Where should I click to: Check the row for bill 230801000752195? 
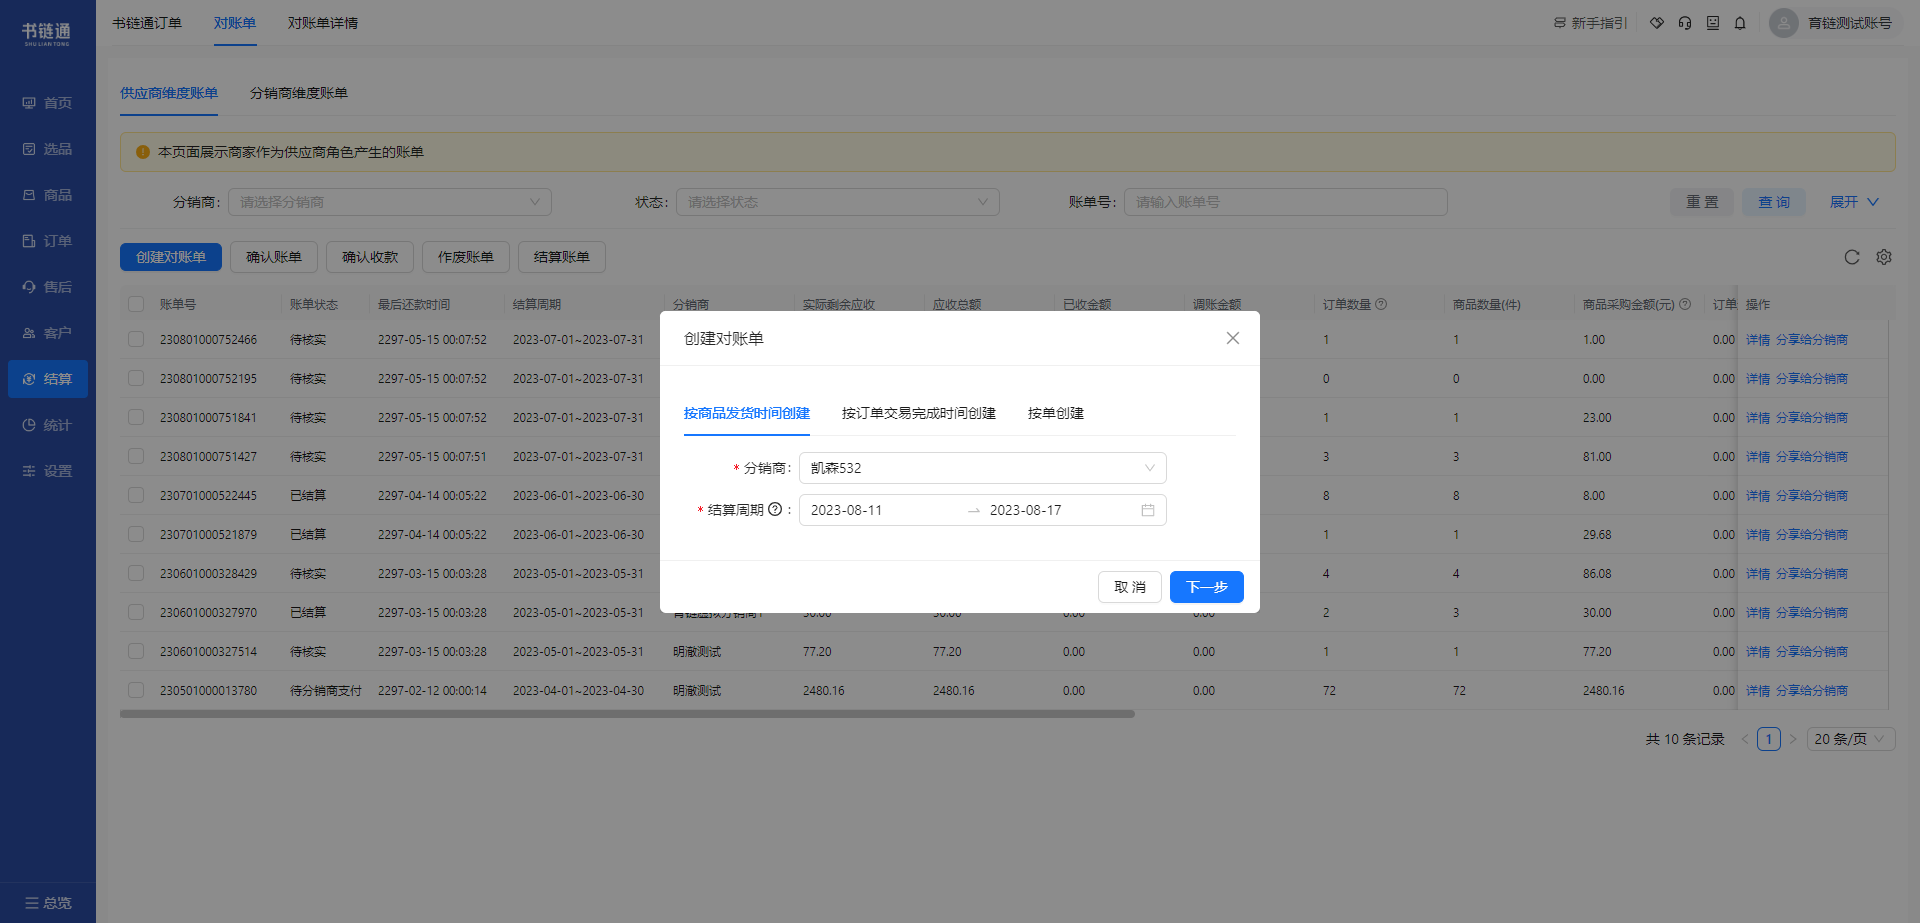[x=136, y=378]
